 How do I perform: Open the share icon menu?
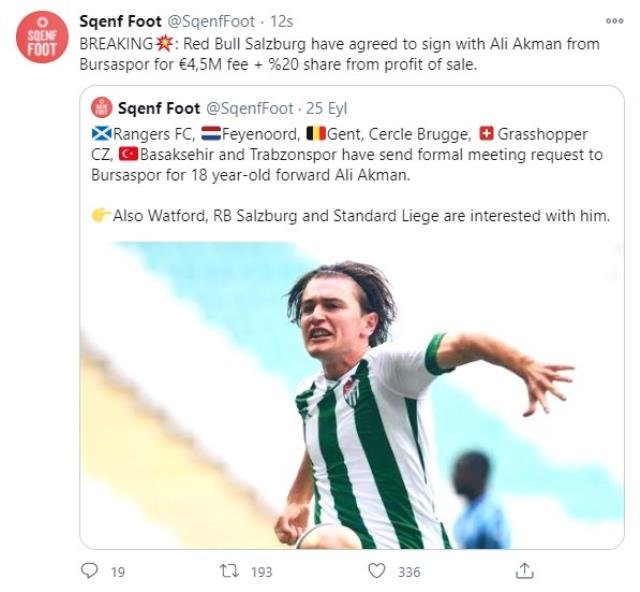[522, 570]
